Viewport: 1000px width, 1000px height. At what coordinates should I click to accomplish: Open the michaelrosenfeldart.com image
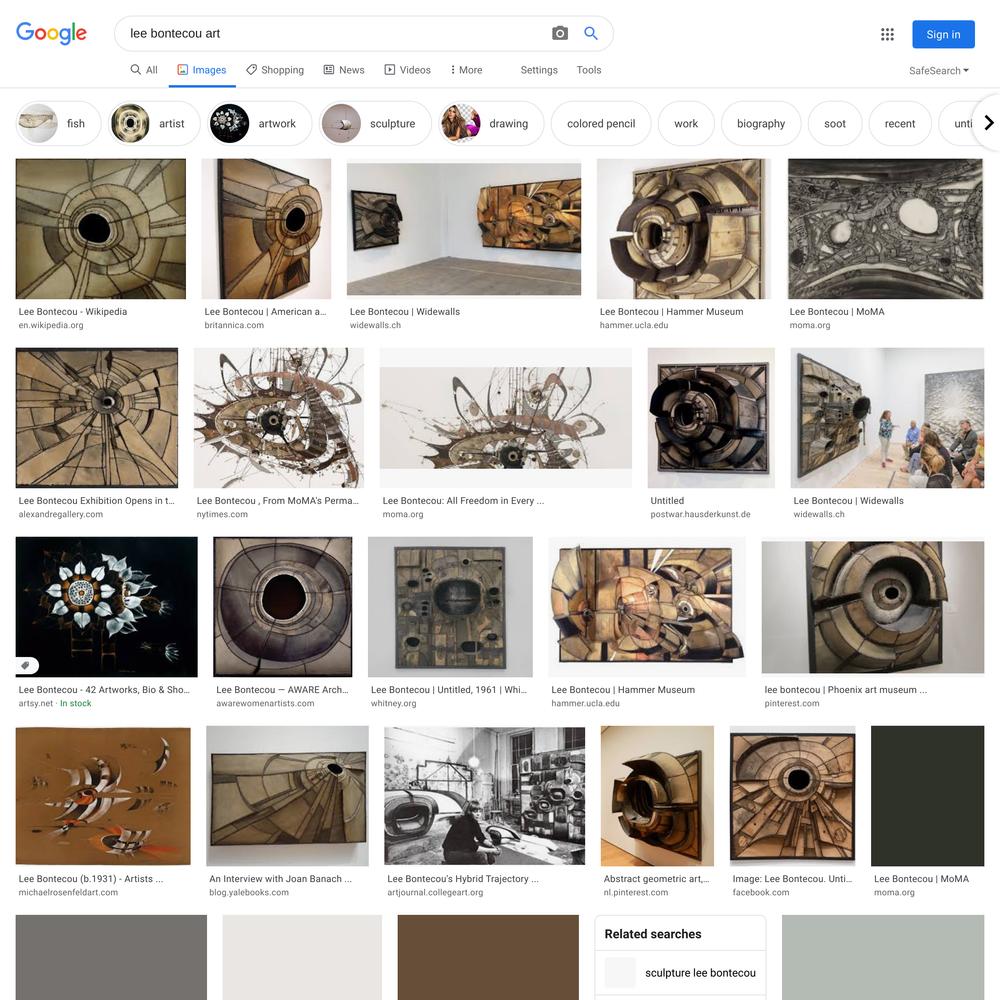coord(103,795)
